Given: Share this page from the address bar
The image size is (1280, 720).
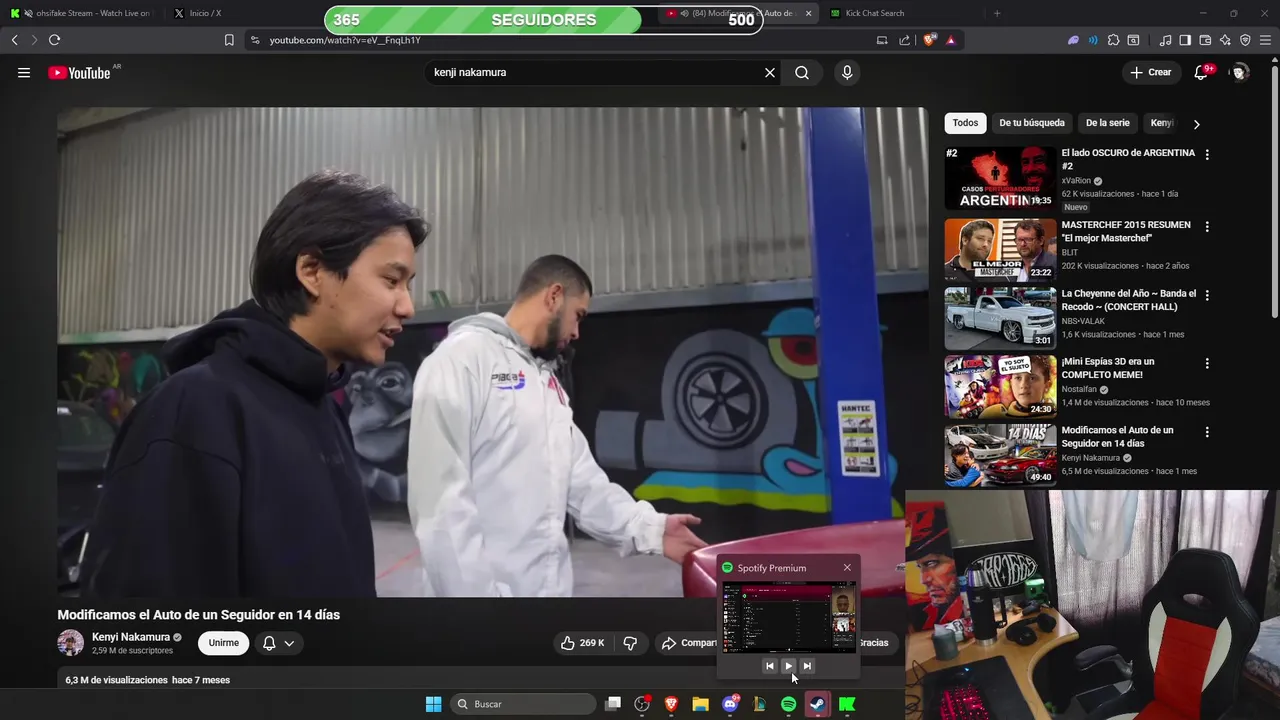Looking at the screenshot, I should [905, 40].
